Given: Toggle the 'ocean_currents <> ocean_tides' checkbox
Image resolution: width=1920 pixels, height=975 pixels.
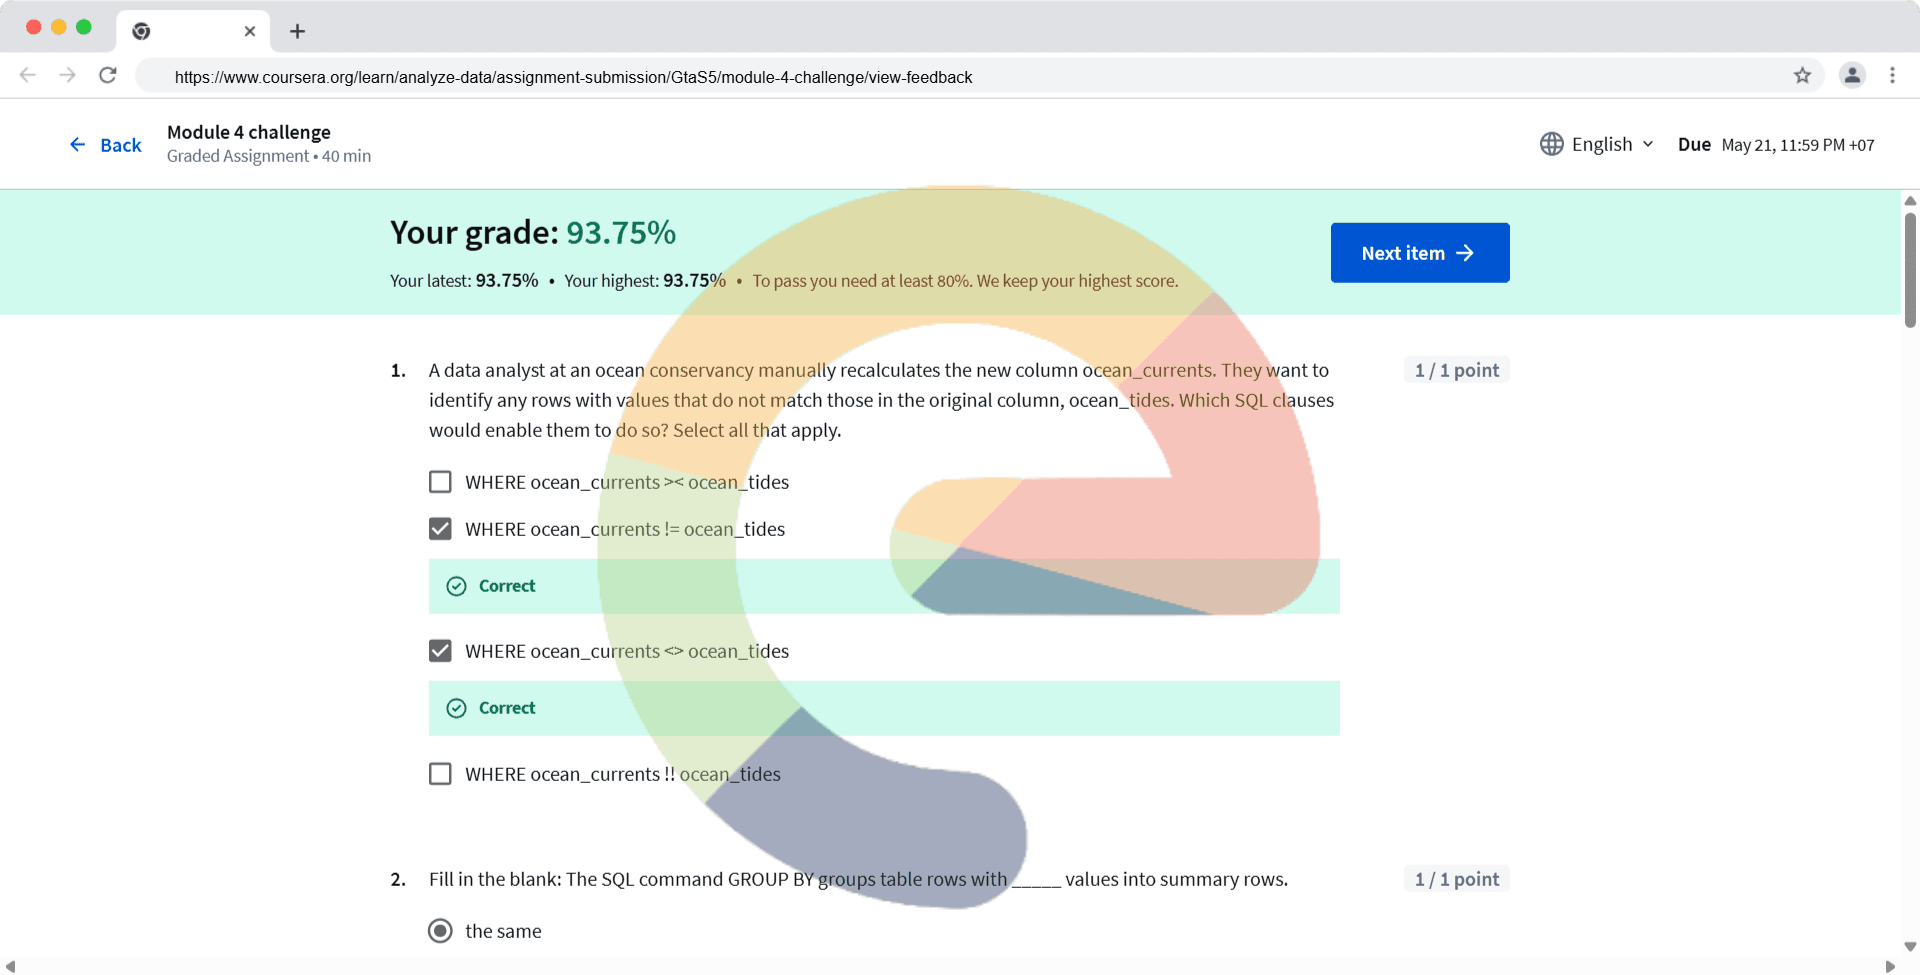Looking at the screenshot, I should (440, 651).
